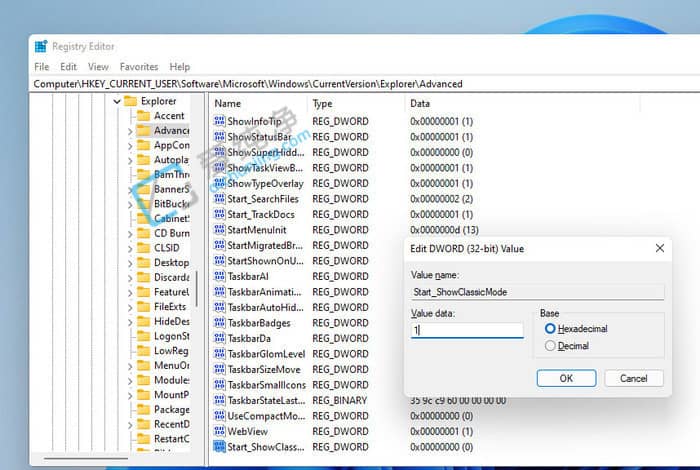Open the File menu

tap(42, 67)
